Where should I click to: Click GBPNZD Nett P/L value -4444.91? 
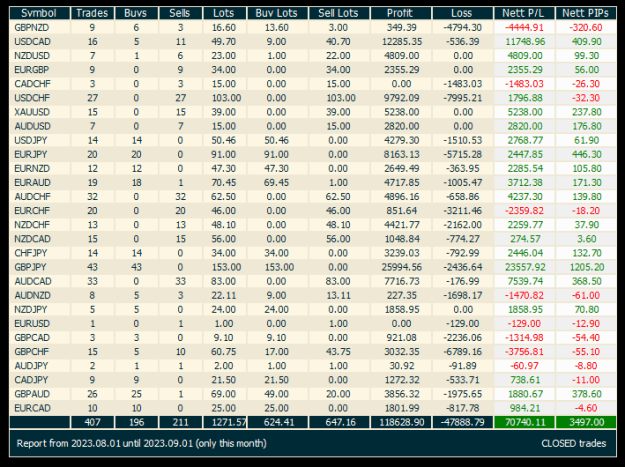[524, 27]
